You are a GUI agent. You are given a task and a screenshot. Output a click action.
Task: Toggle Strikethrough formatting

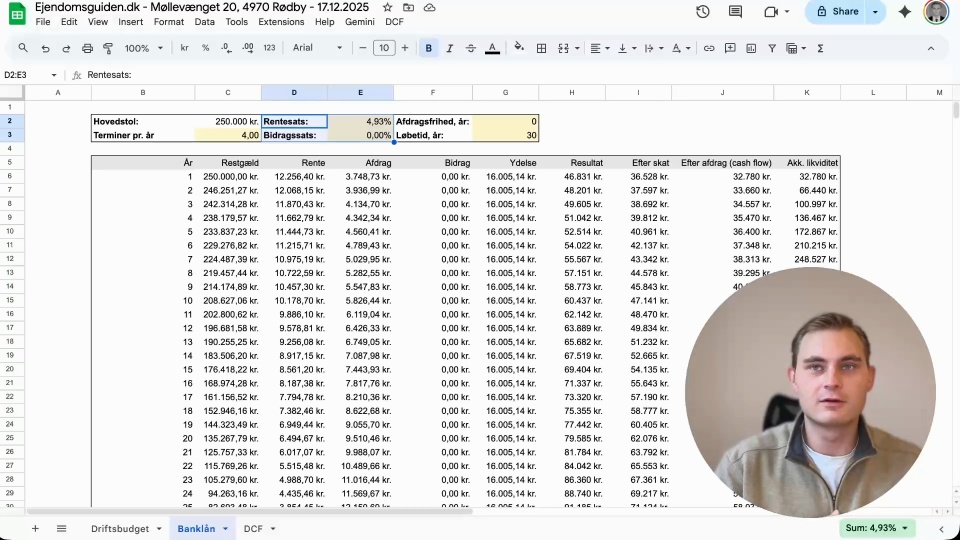(470, 48)
